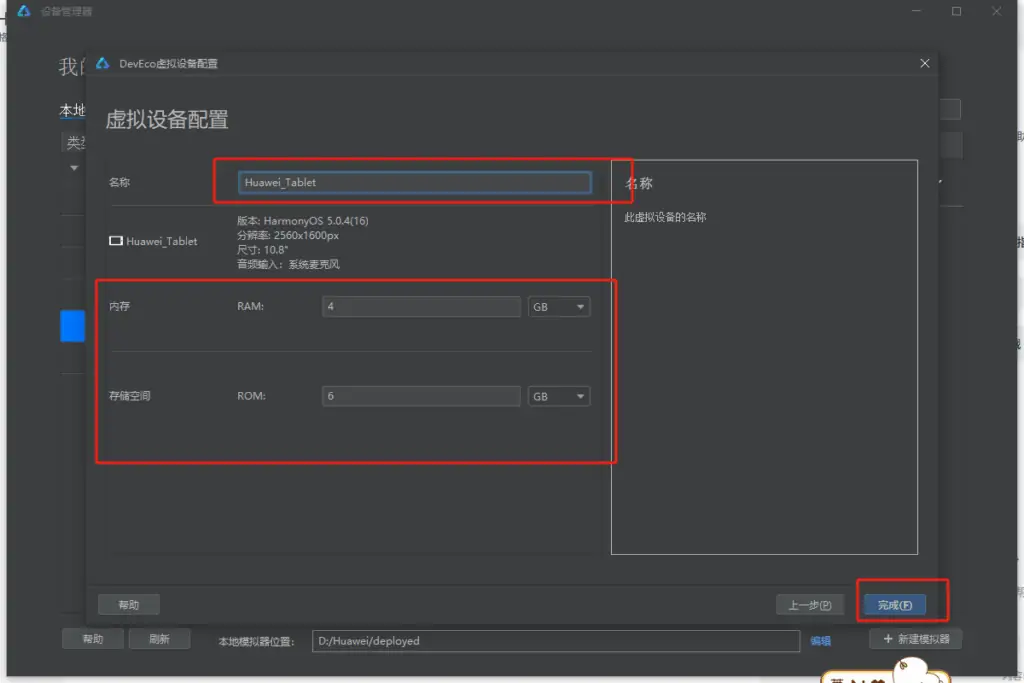Click the Device Manager window logo icon

[24, 11]
